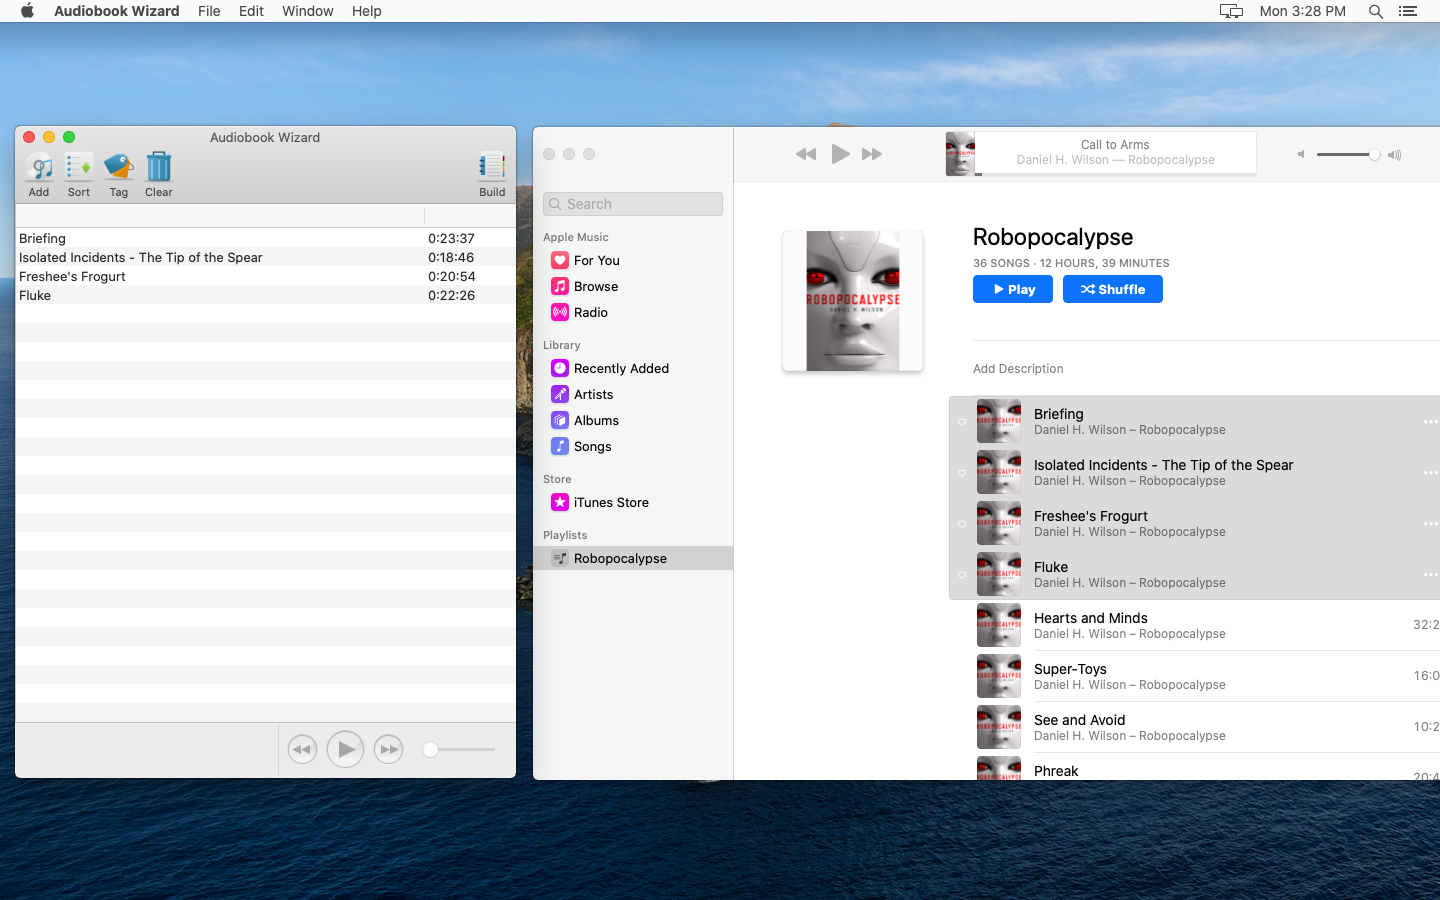Click the Music volume slider
Screen dimensions: 1440x900
click(1348, 154)
